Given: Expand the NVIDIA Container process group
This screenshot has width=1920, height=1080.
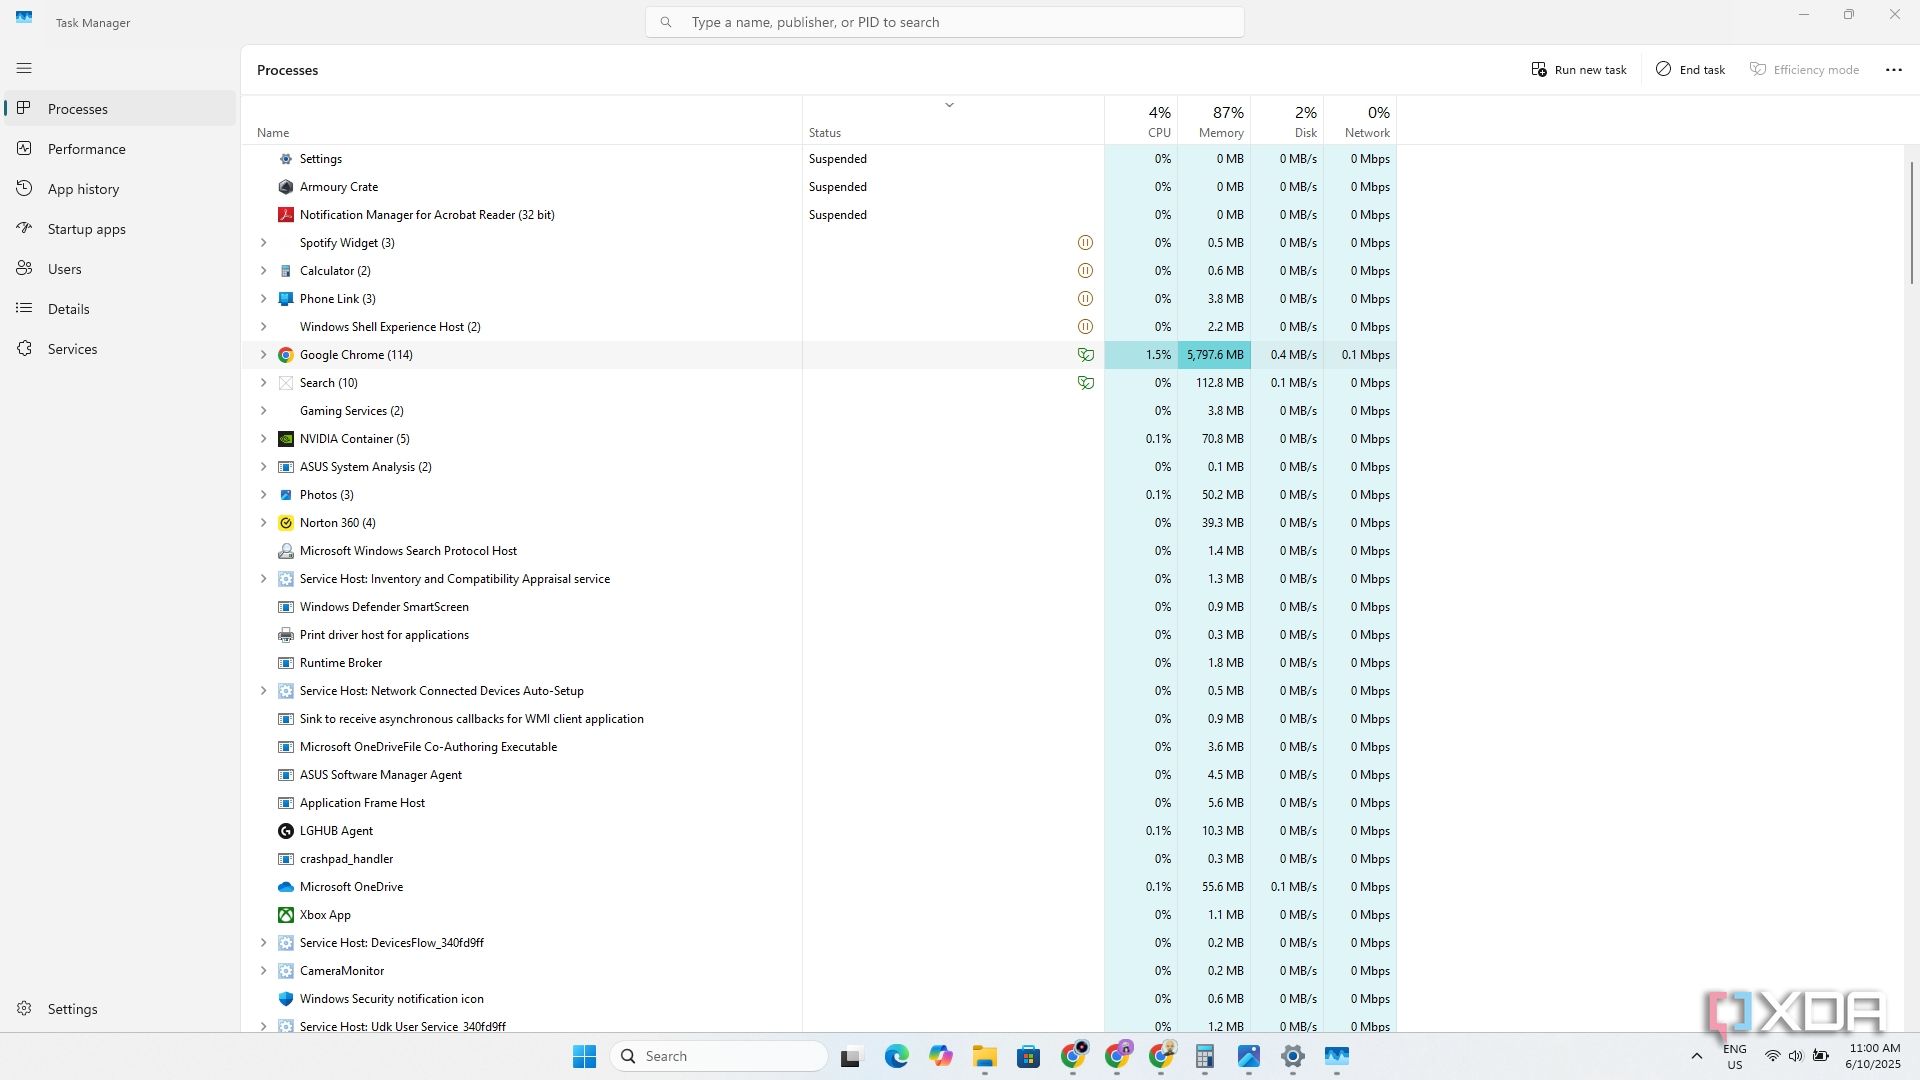Looking at the screenshot, I should click(263, 439).
